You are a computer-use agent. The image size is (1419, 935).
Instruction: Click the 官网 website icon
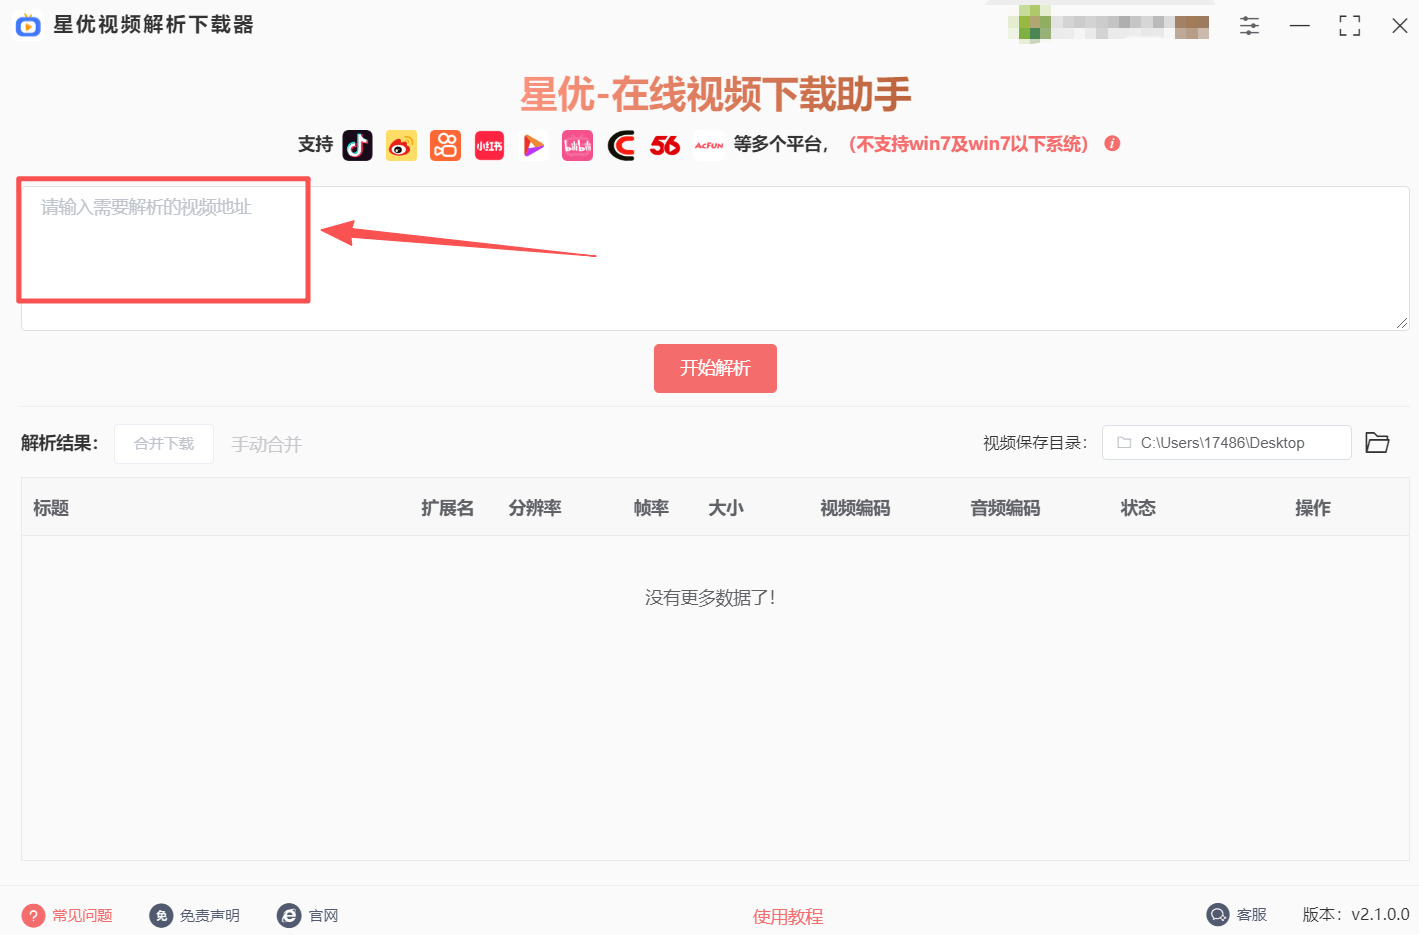click(289, 914)
